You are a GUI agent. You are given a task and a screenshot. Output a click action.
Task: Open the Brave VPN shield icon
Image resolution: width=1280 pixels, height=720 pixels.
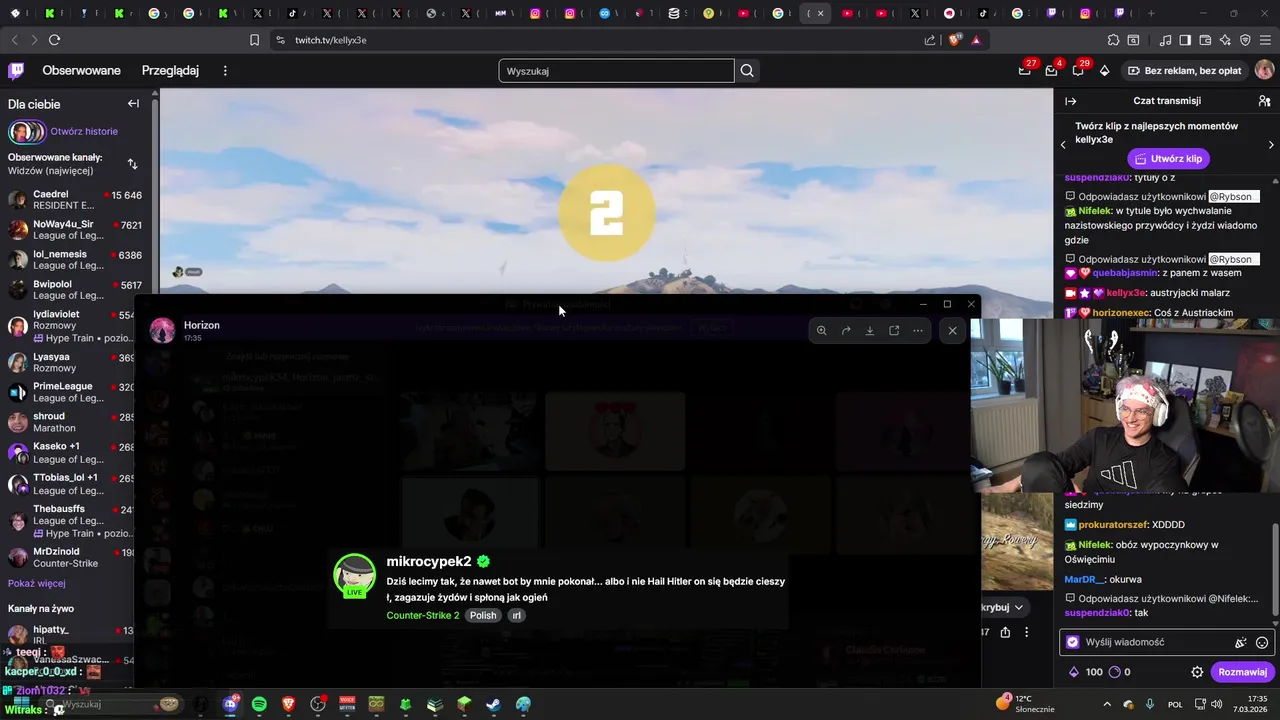coord(1245,40)
